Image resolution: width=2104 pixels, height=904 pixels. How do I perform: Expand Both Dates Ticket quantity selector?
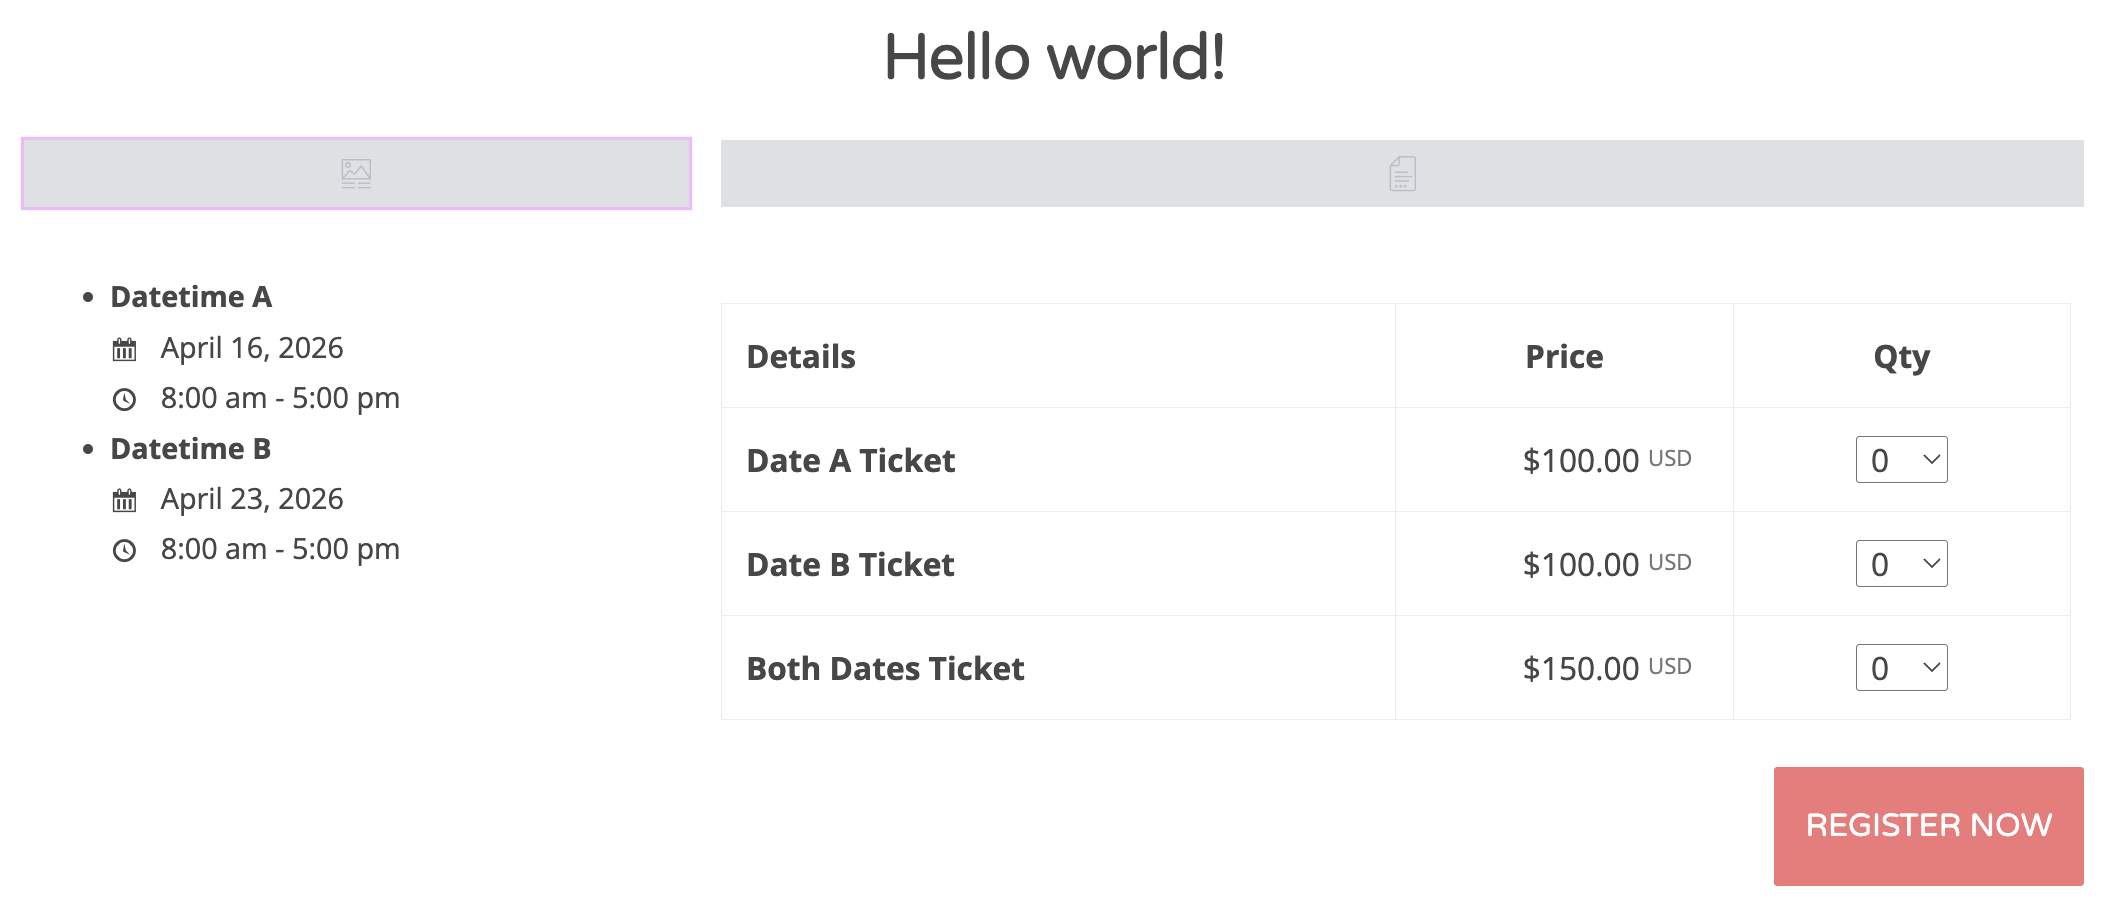1901,668
